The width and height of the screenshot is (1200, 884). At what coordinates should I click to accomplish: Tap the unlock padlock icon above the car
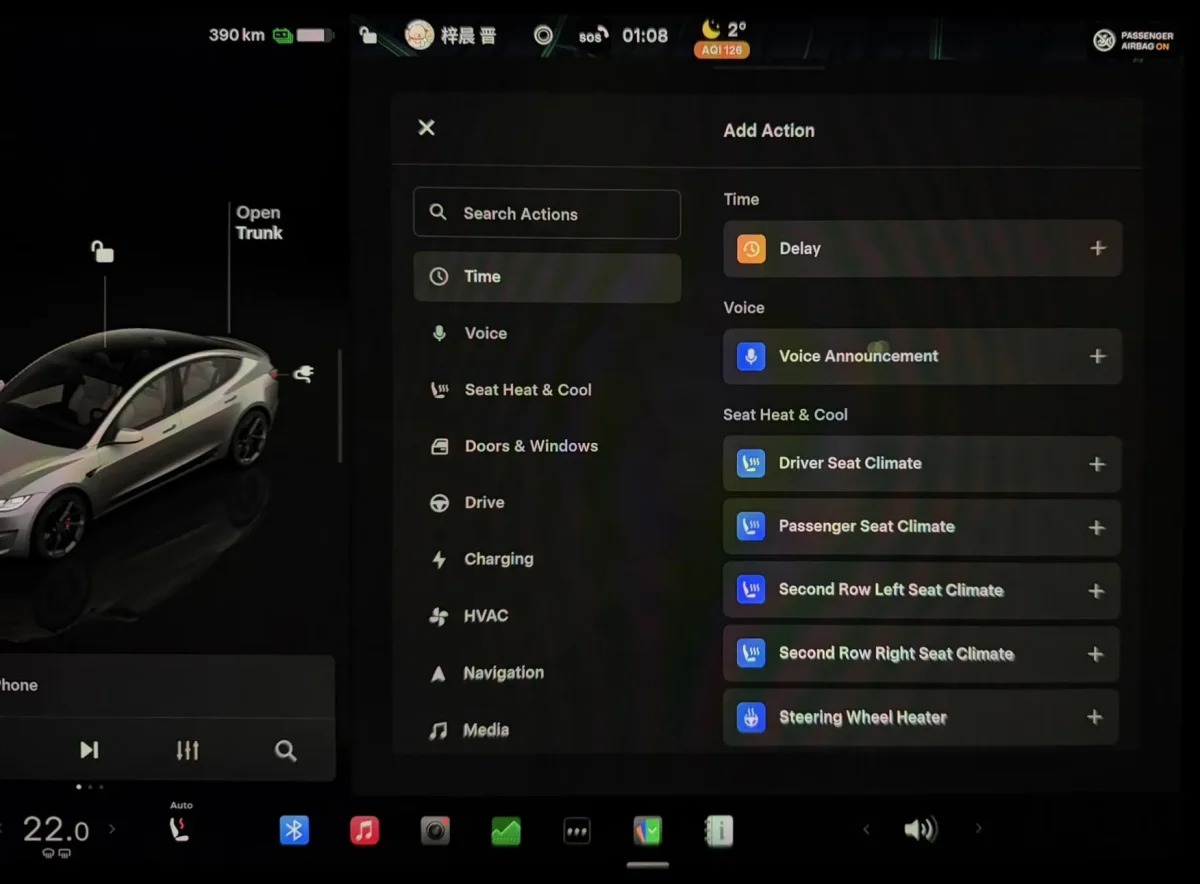click(x=102, y=250)
